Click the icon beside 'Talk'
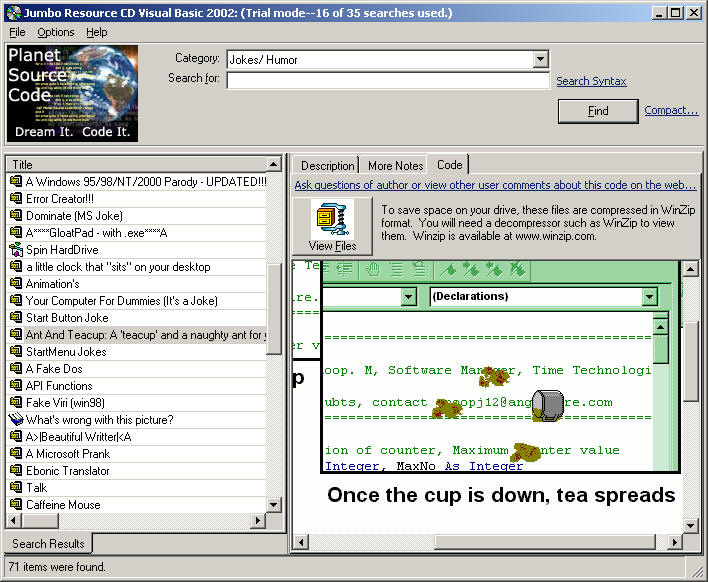The width and height of the screenshot is (708, 582). point(16,488)
